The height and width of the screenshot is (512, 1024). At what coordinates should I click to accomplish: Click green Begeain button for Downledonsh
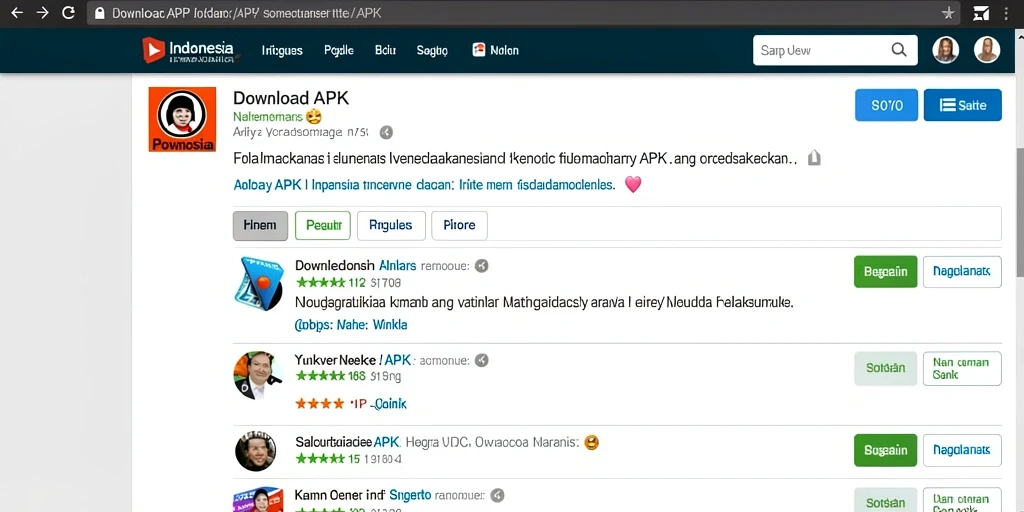point(886,272)
